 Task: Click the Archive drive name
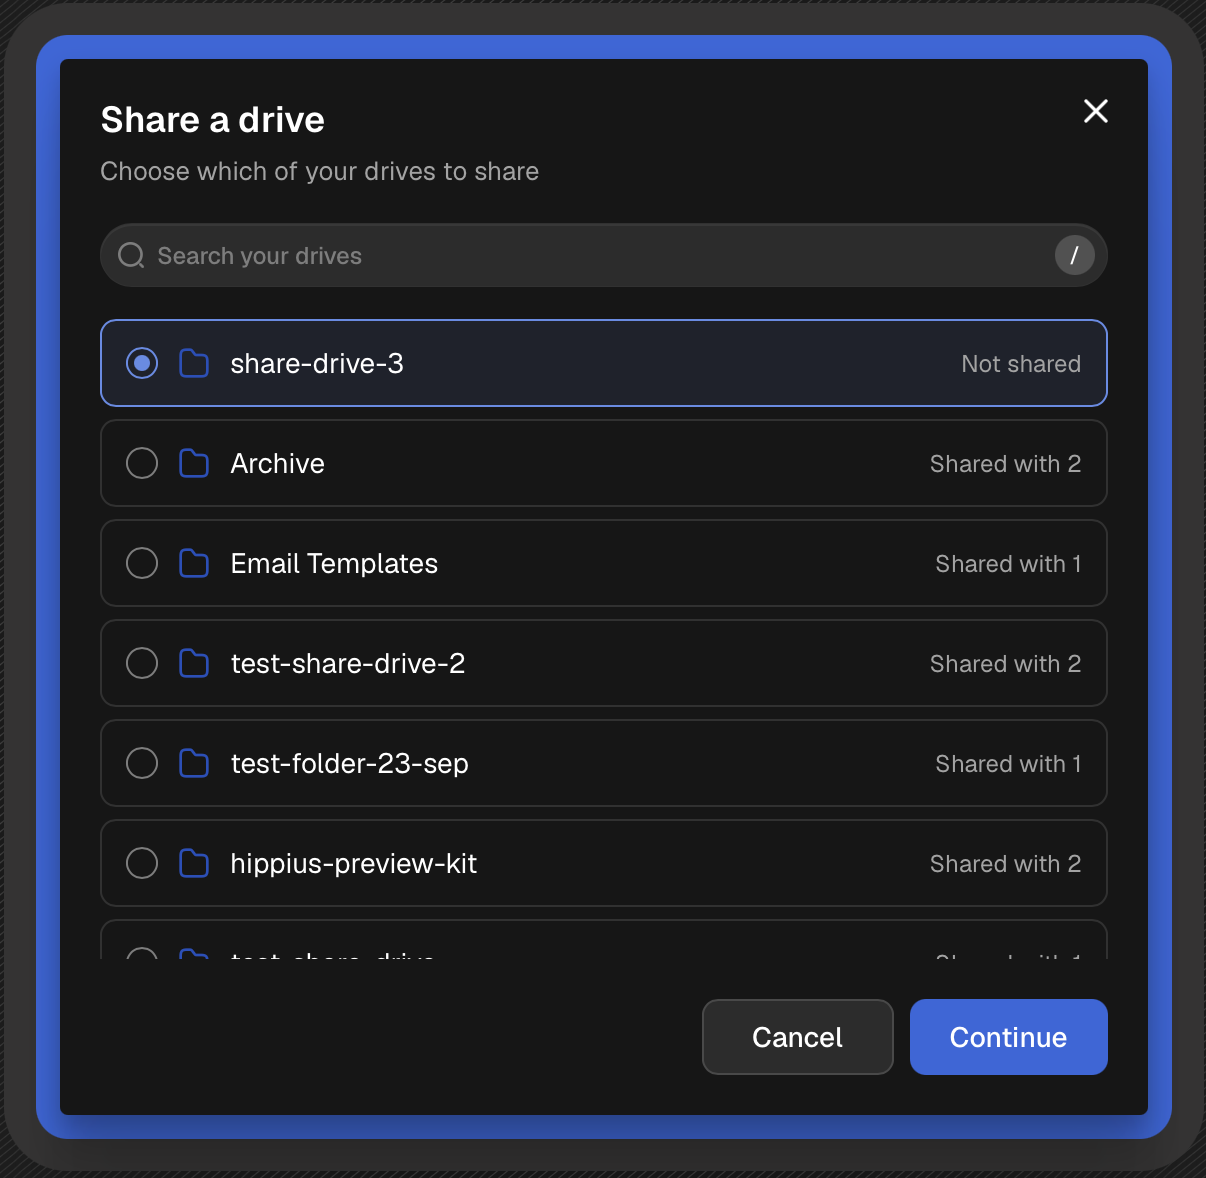click(278, 463)
